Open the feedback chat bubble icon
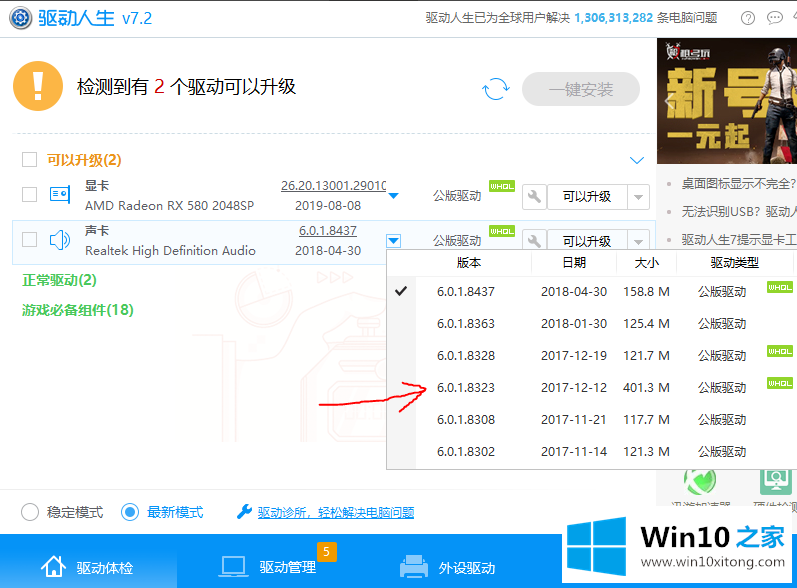The width and height of the screenshot is (797, 588). pos(775,18)
